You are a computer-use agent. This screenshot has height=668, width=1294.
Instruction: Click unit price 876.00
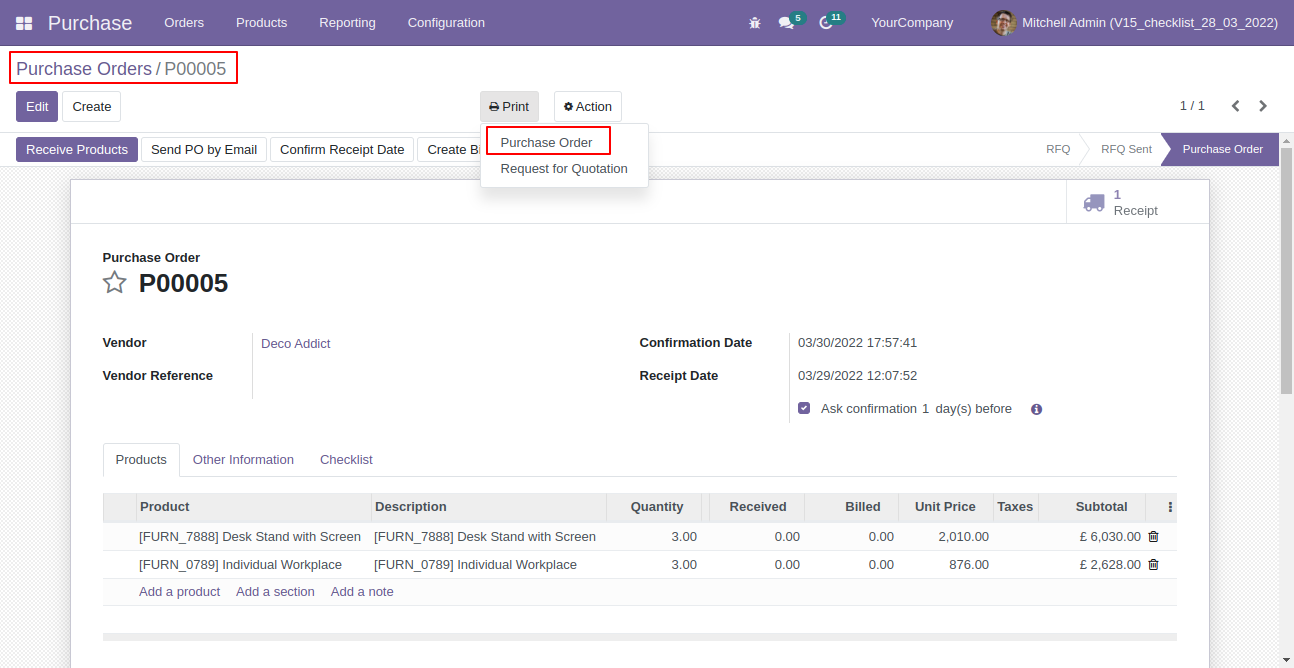coord(969,565)
